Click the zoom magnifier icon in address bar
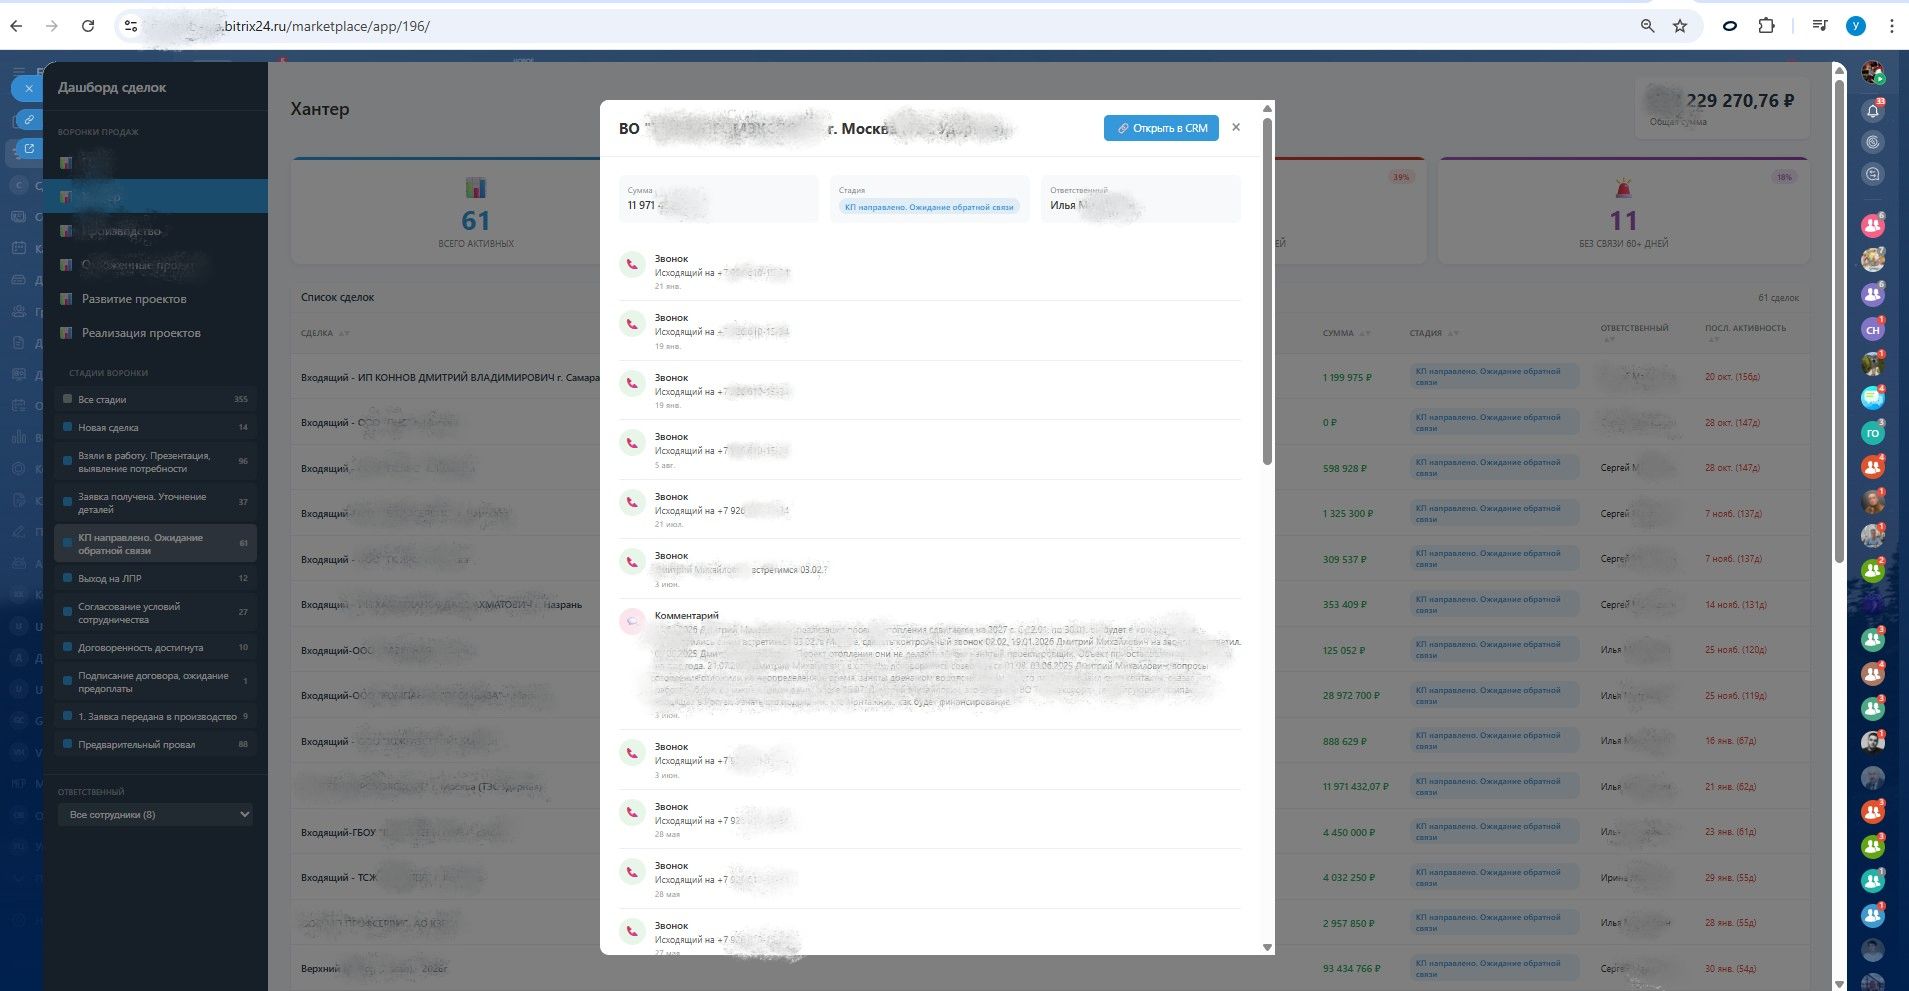 [1647, 26]
